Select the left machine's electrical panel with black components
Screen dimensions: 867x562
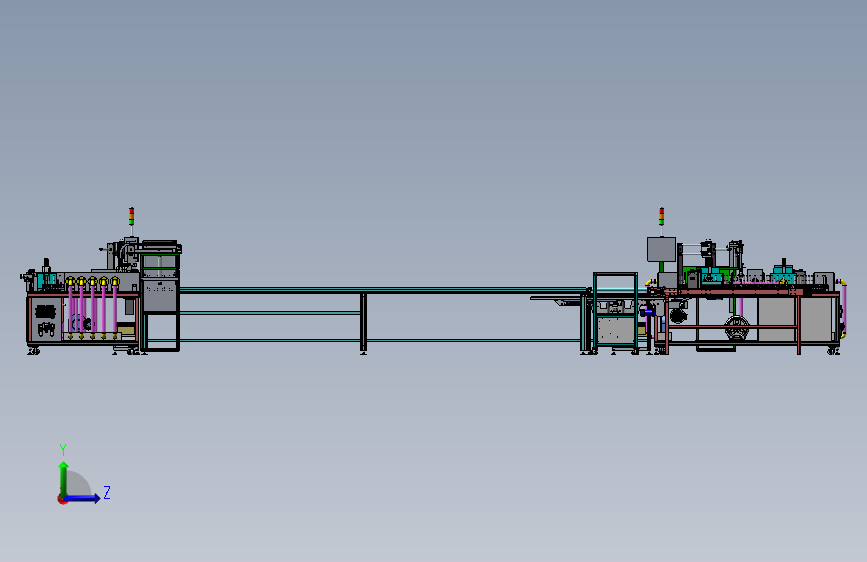pos(45,320)
